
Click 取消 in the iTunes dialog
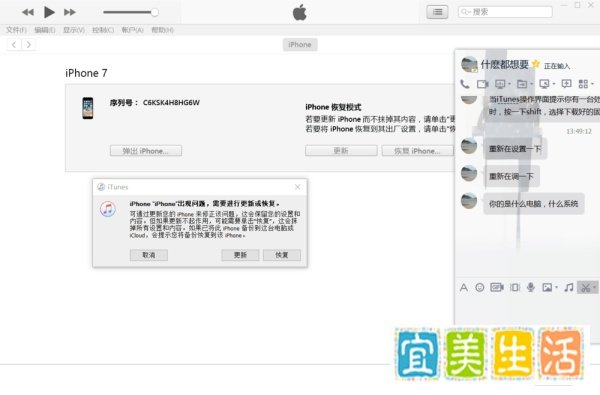tap(149, 255)
